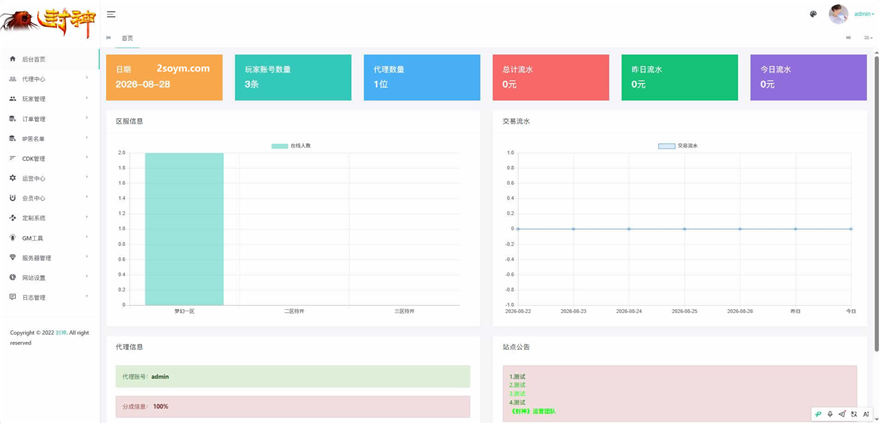Select the 首页 tab

click(127, 38)
